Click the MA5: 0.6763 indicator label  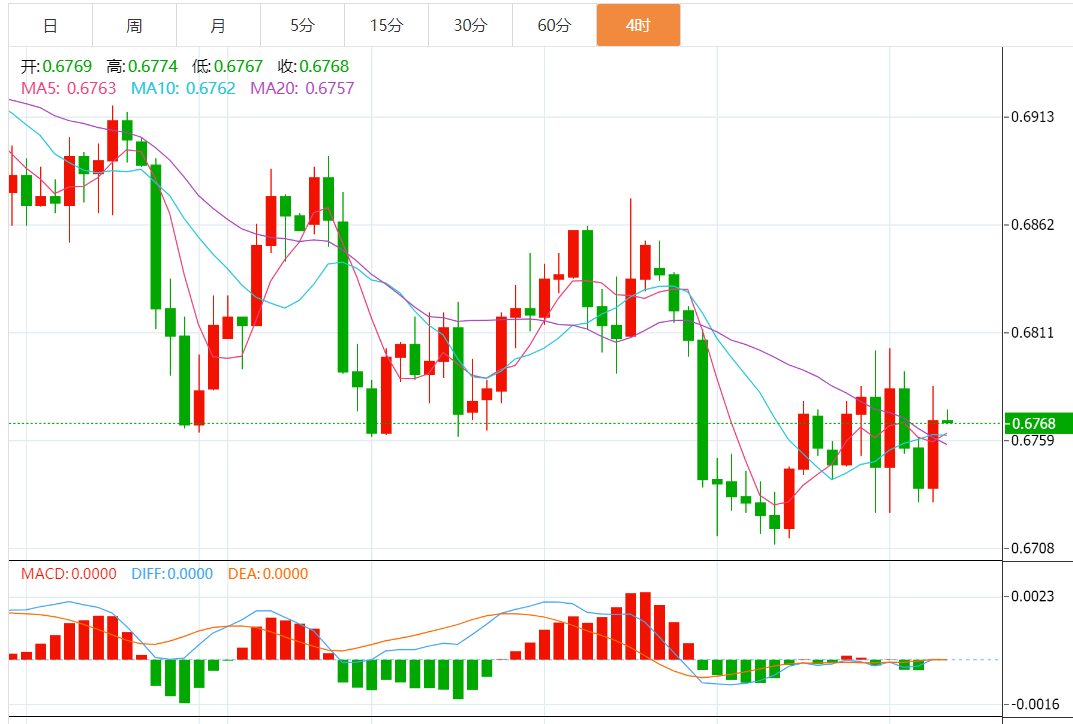[x=68, y=88]
